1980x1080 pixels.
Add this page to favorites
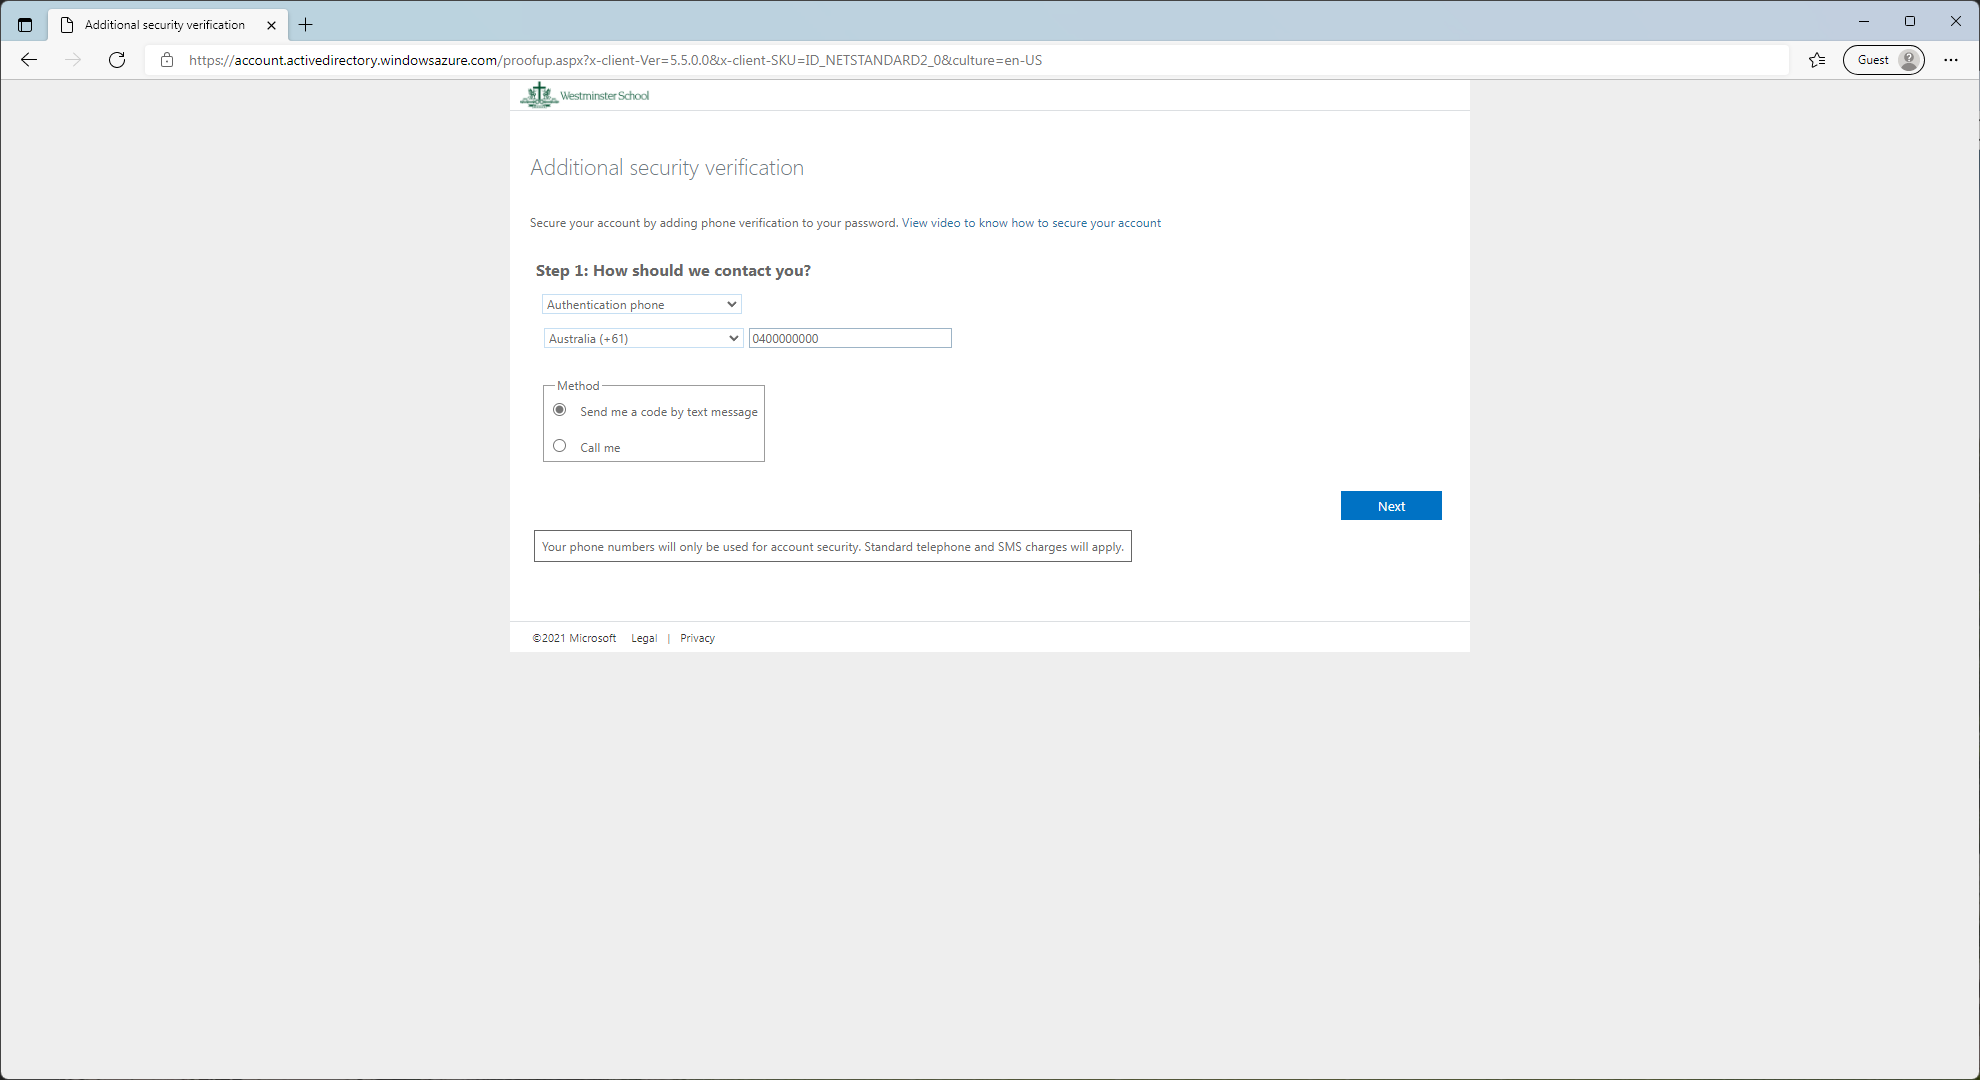click(1816, 60)
